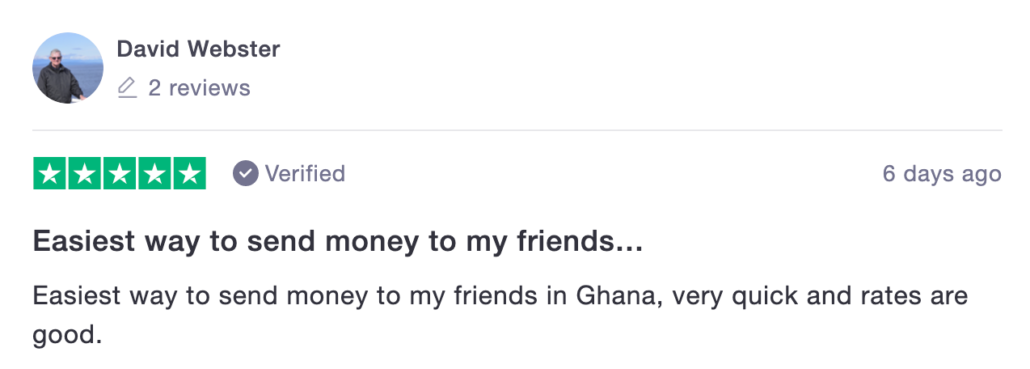Click the word good. on last line
Image resolution: width=1030 pixels, height=369 pixels.
(x=68, y=336)
